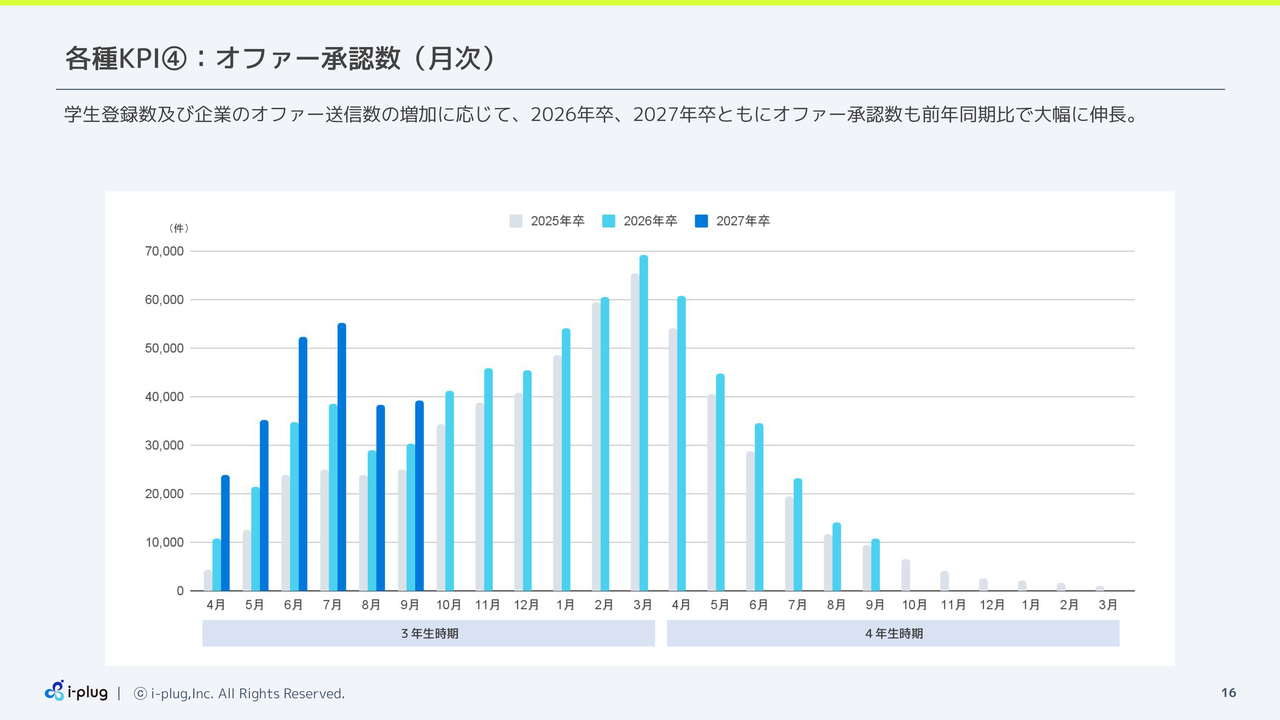
Task: Click the 0 value on y-axis
Action: coord(180,591)
